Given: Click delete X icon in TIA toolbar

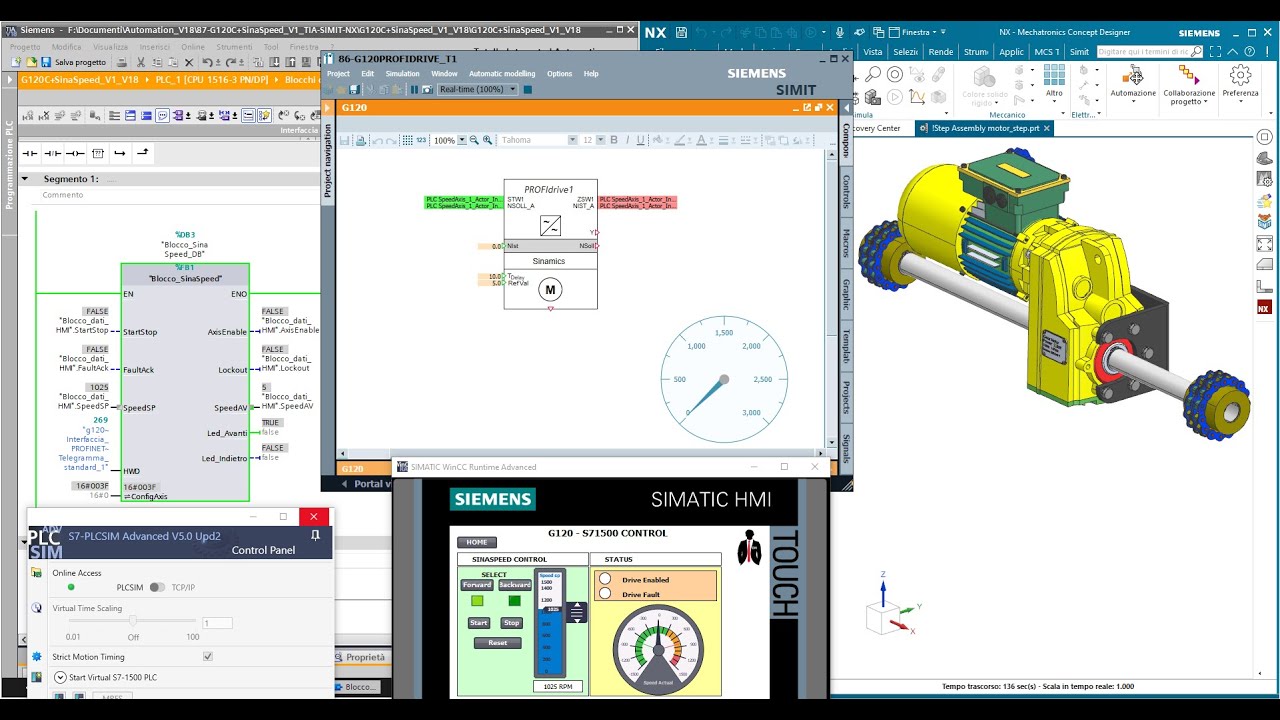Looking at the screenshot, I should [188, 62].
